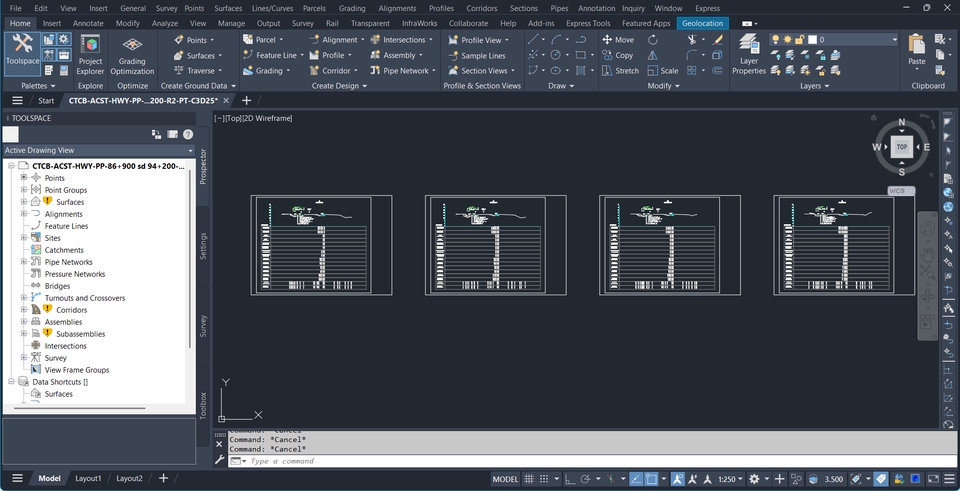960x491 pixels.
Task: Click the TOP face of the ViewCube
Action: click(x=901, y=147)
